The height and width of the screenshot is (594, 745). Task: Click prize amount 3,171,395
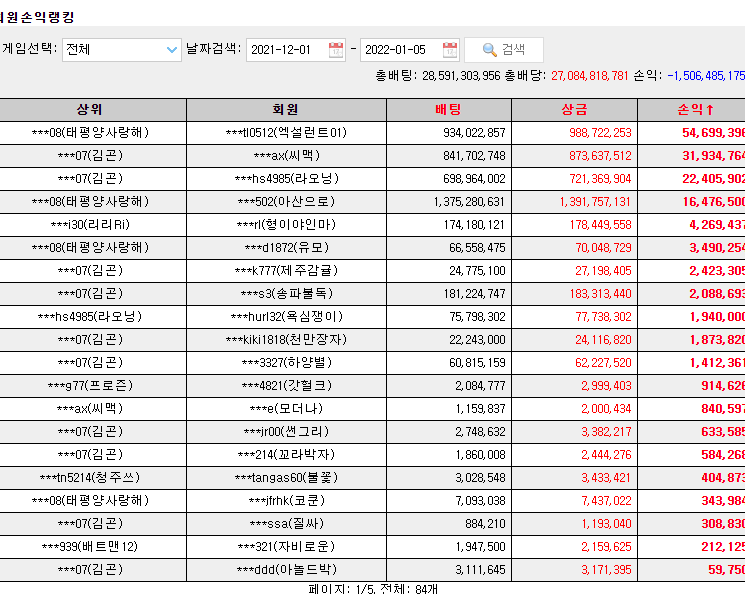pyautogui.click(x=606, y=569)
